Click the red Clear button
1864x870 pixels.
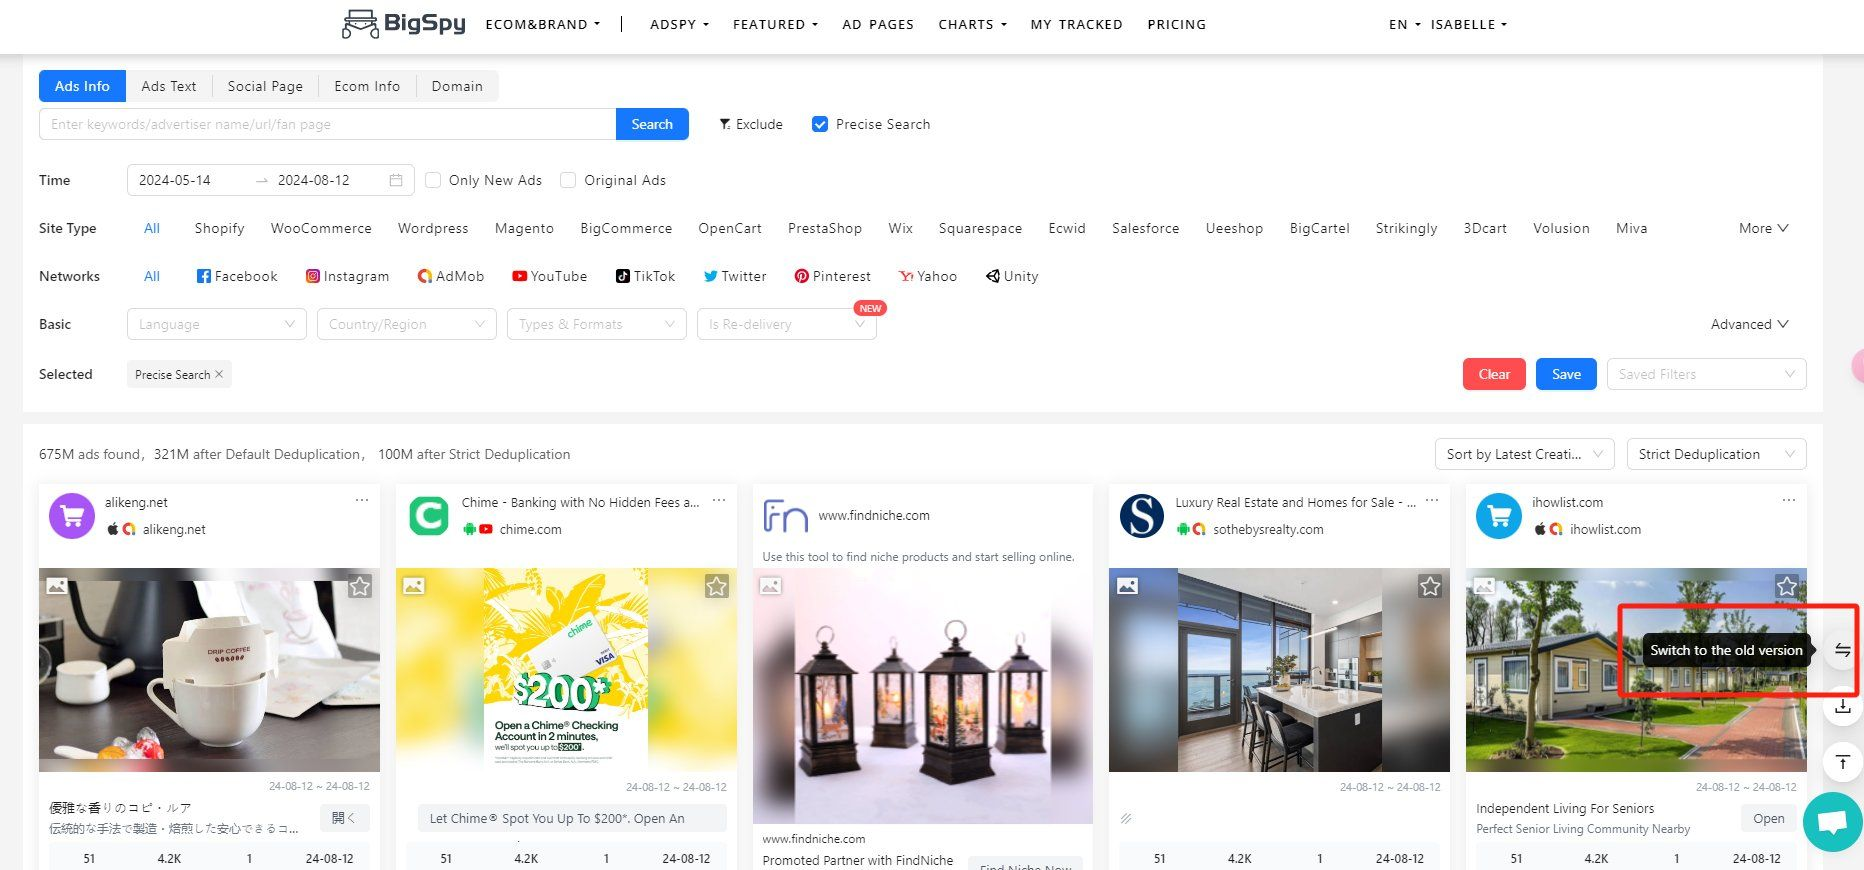click(1494, 374)
